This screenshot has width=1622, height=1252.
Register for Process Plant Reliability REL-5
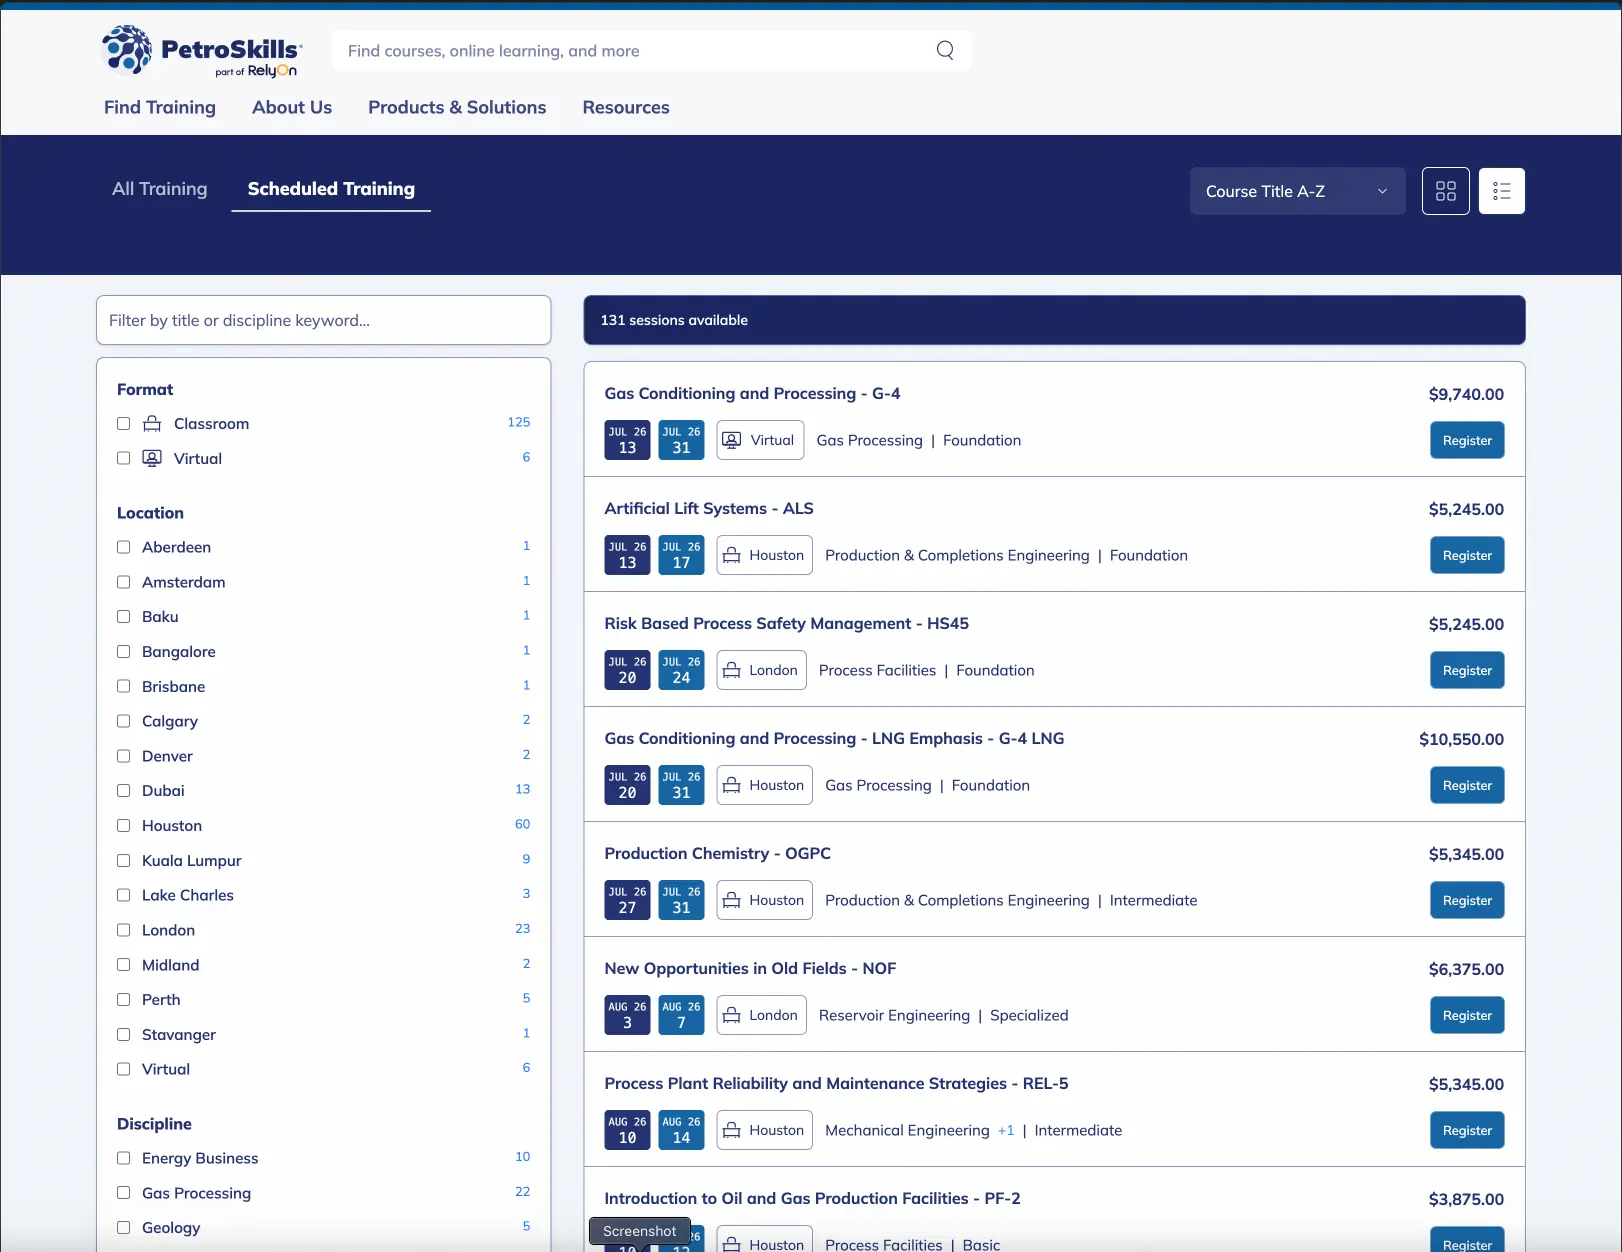point(1467,1130)
